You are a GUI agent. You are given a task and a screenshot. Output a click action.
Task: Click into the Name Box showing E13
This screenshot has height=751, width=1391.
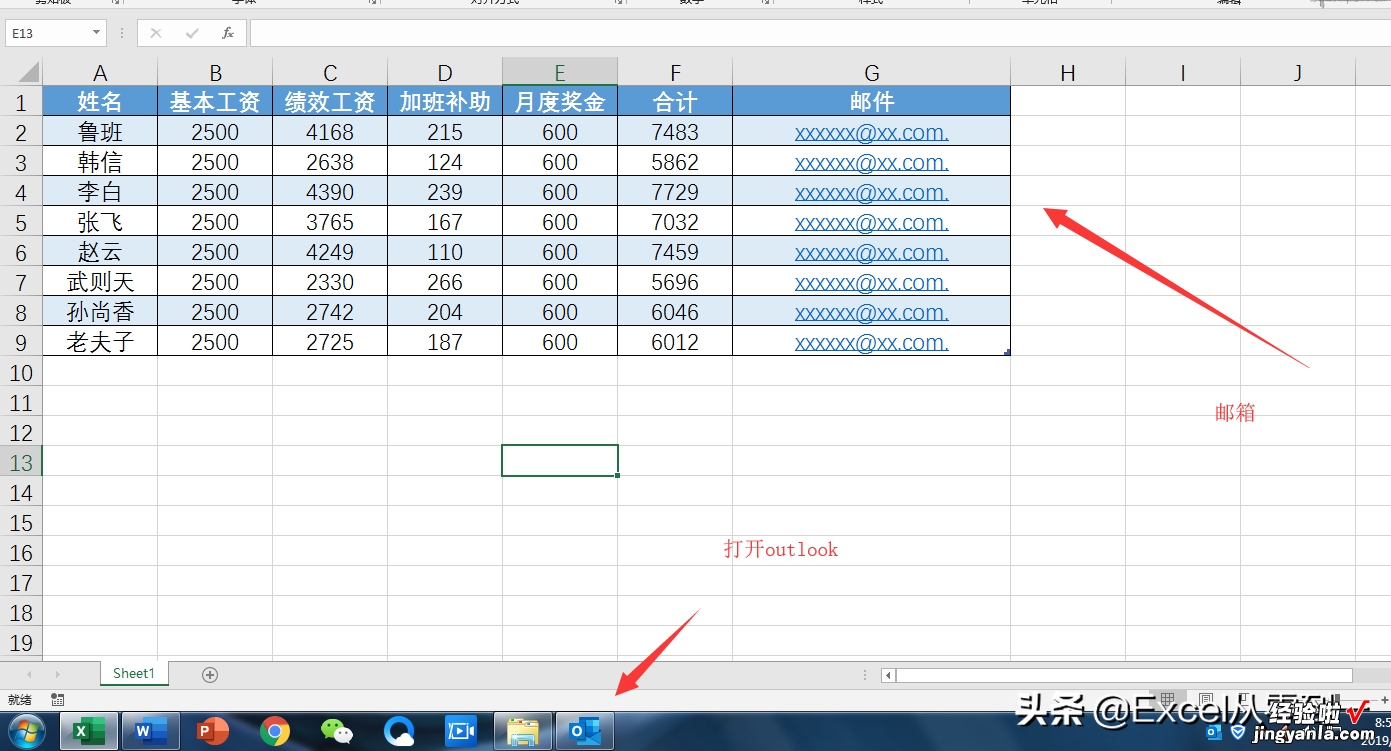48,33
